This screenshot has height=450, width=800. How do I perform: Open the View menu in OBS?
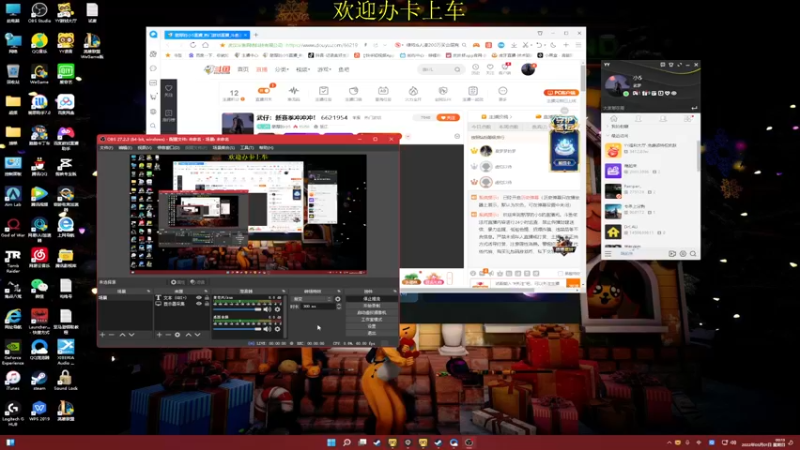pos(144,147)
